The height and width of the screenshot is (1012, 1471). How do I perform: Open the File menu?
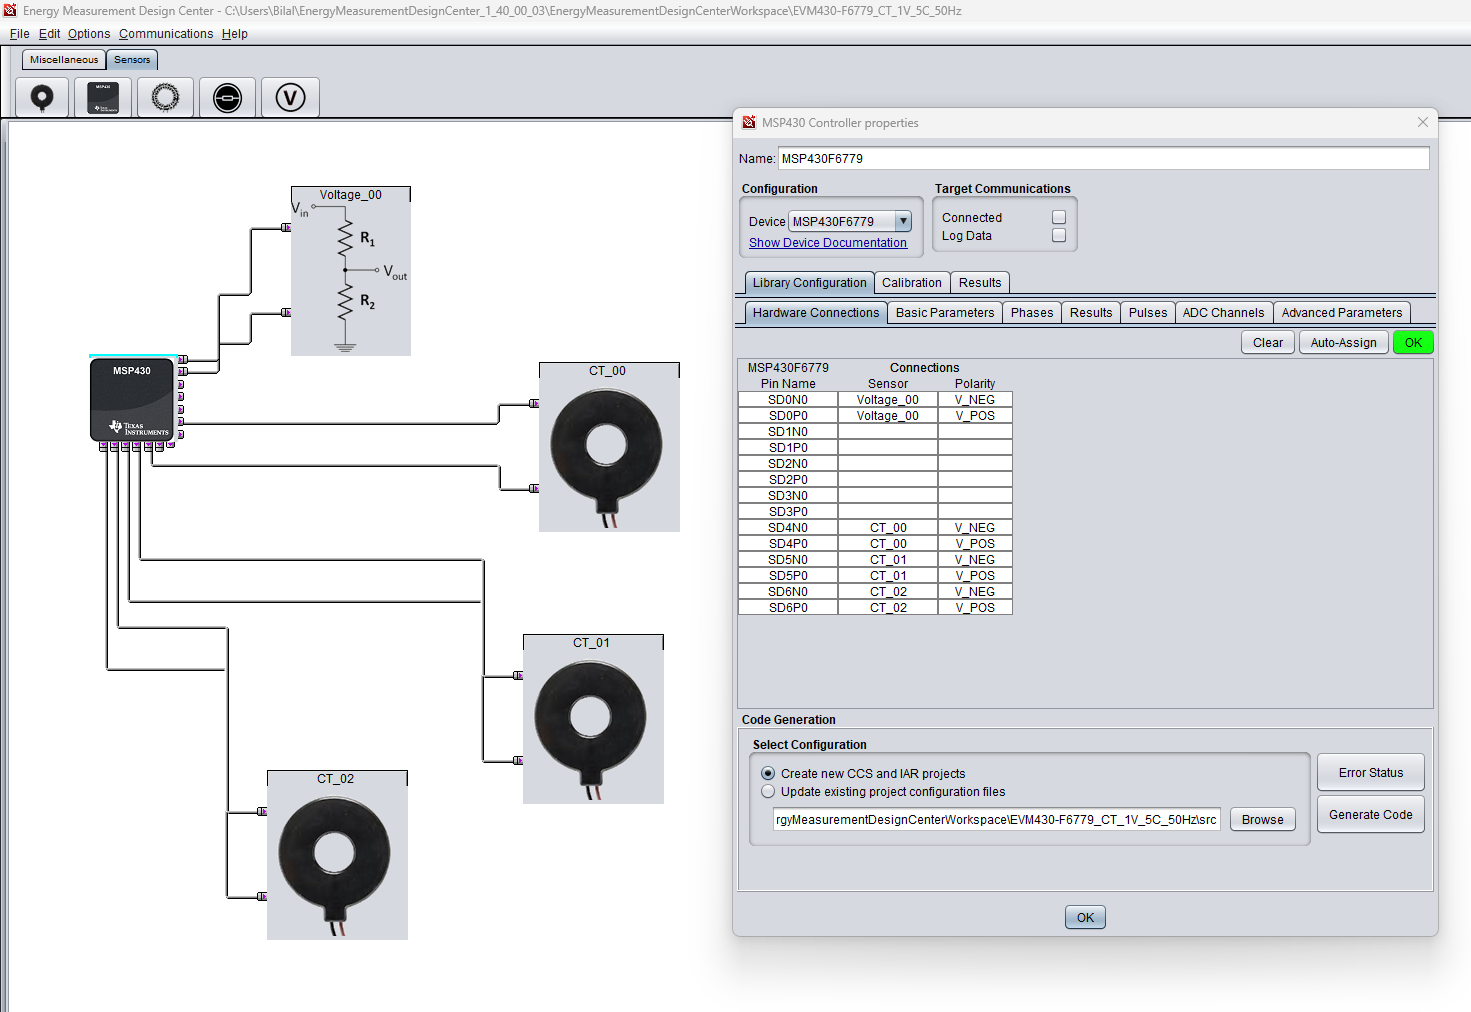[20, 34]
